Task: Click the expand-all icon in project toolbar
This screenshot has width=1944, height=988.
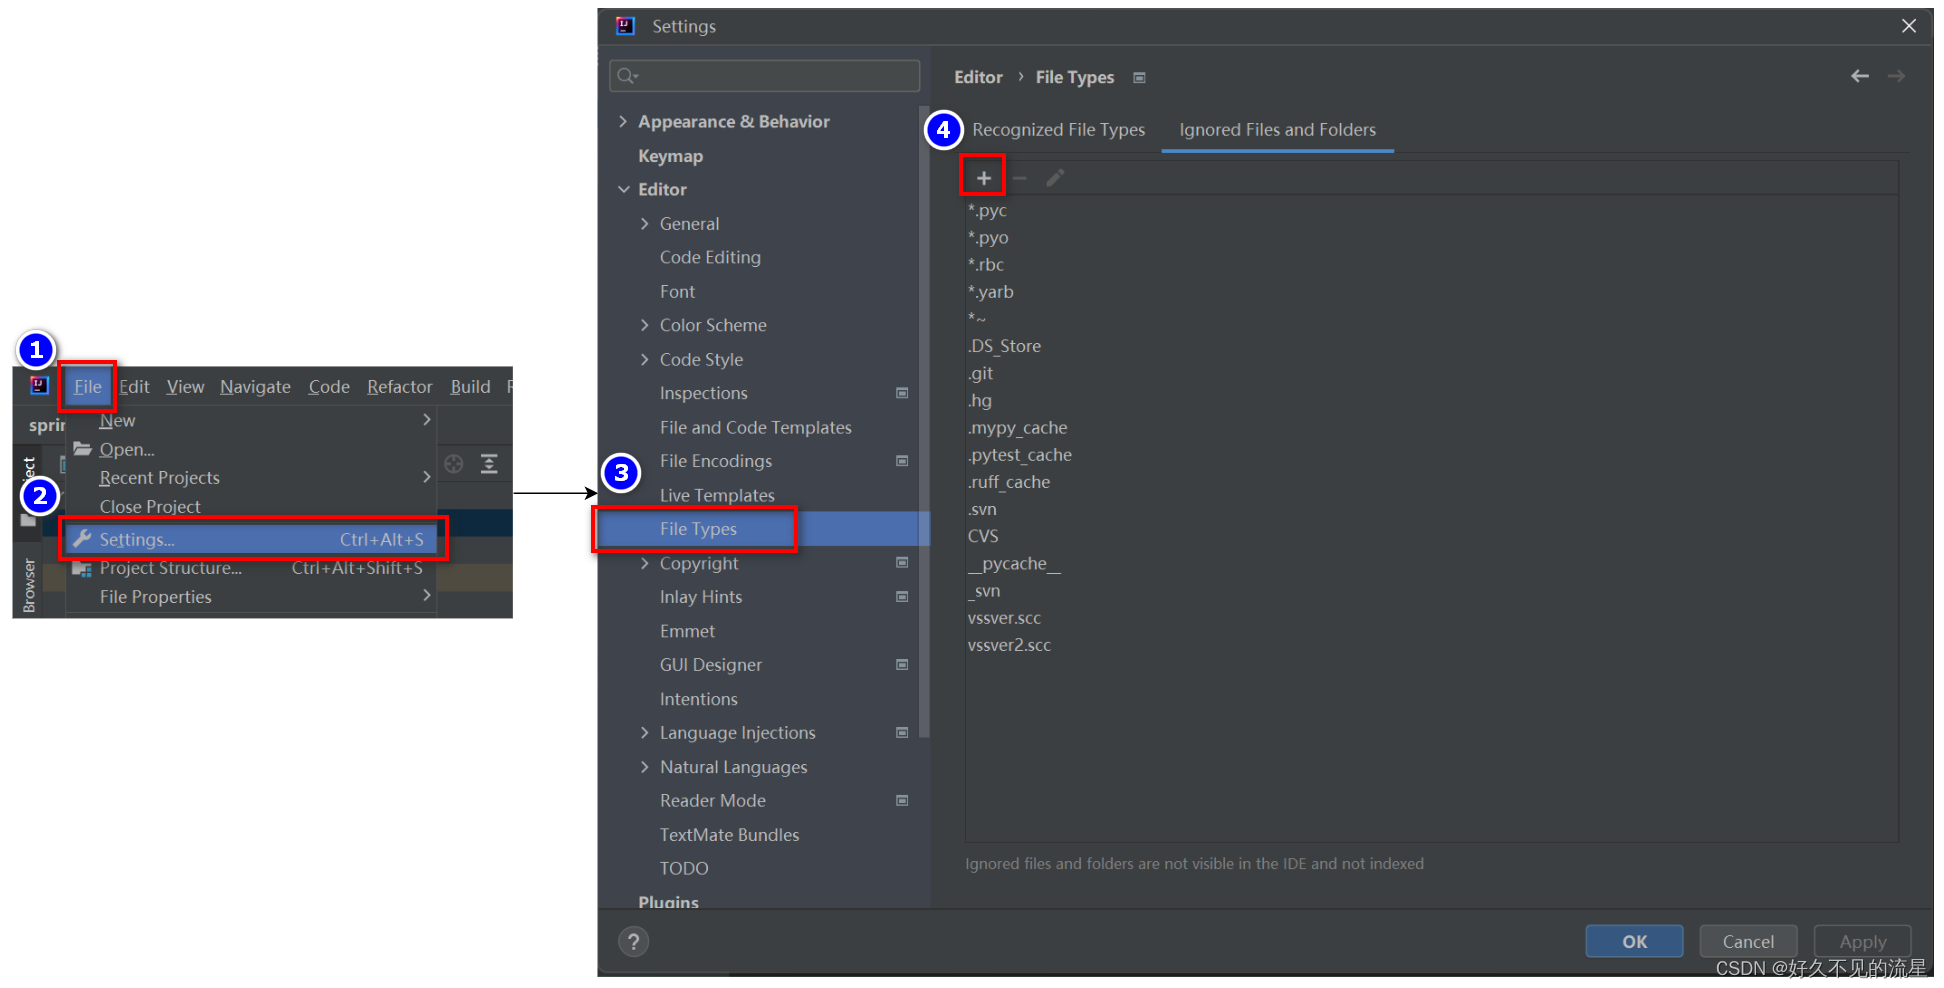Action: click(489, 464)
